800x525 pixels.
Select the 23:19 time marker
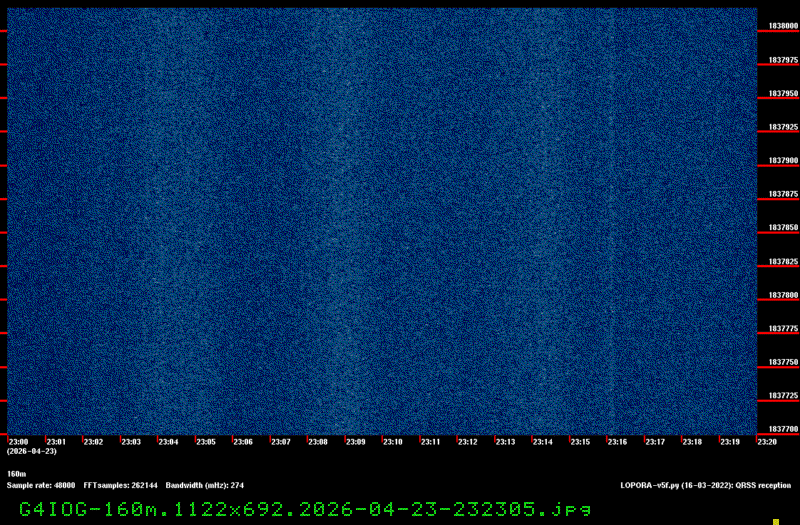(x=730, y=442)
